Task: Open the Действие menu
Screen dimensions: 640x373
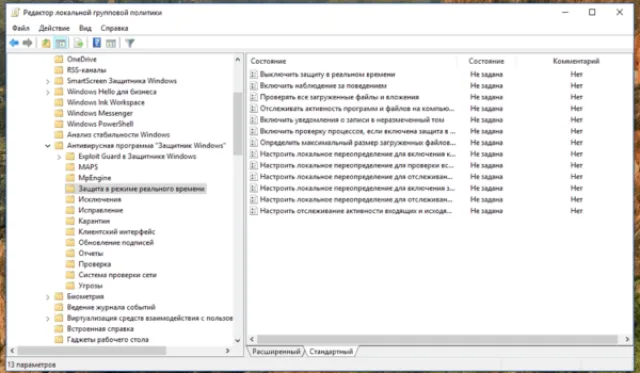Action: (x=54, y=28)
